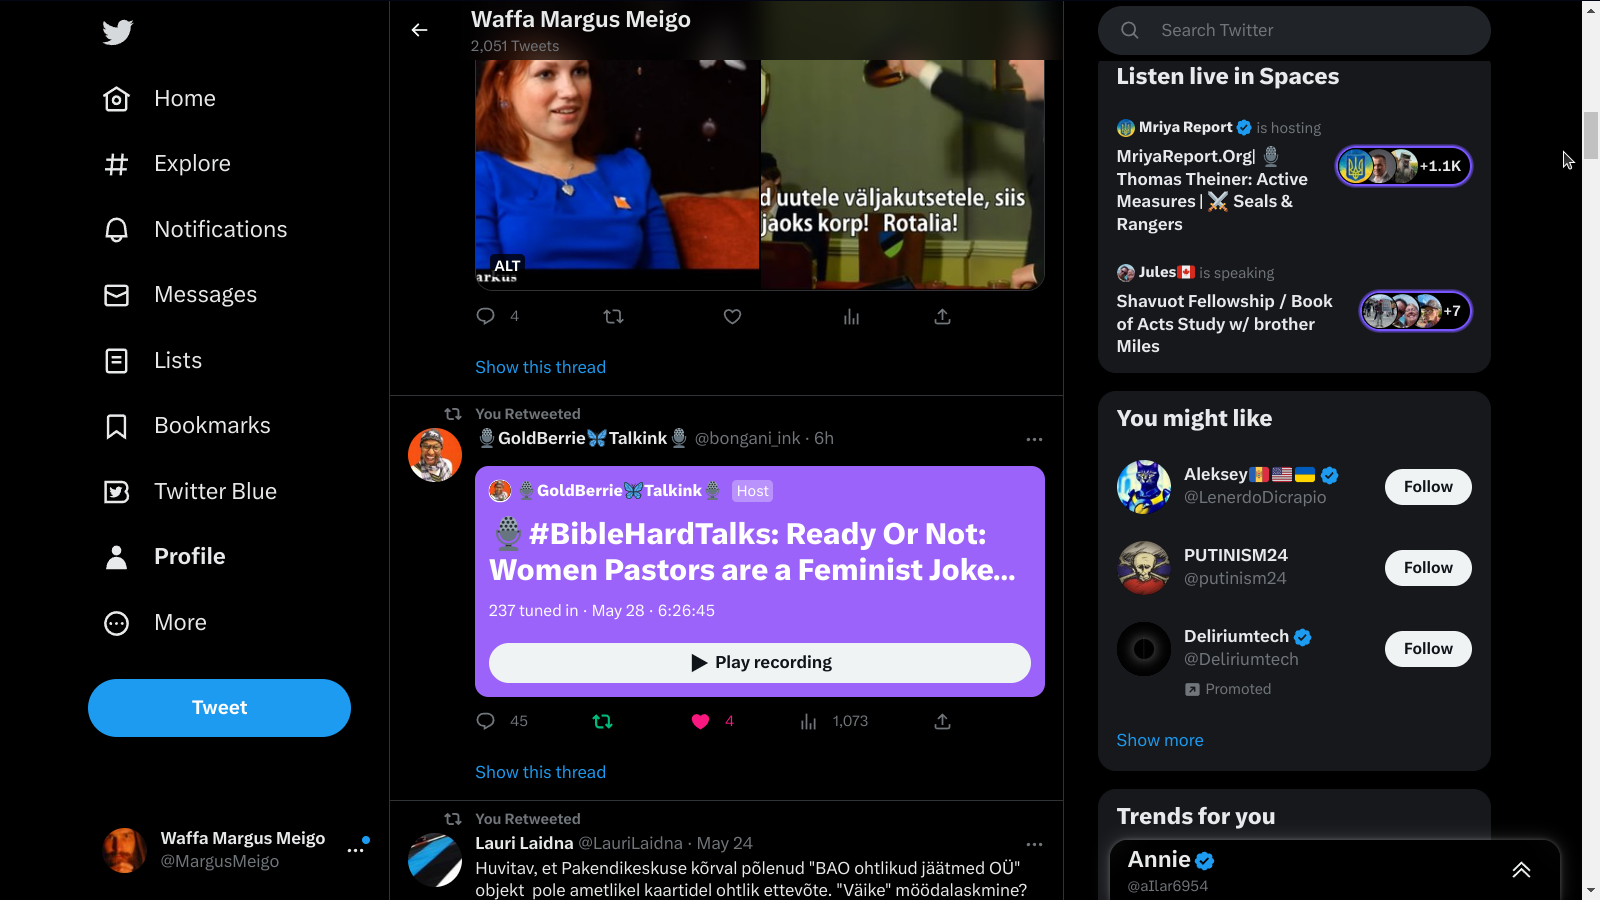This screenshot has width=1600, height=900.
Task: Reply to the video tweet with 4 replies
Action: click(x=486, y=316)
